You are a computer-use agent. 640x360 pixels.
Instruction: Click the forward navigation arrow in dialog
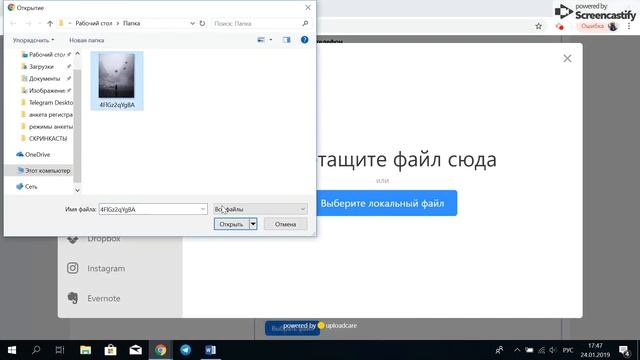click(28, 24)
